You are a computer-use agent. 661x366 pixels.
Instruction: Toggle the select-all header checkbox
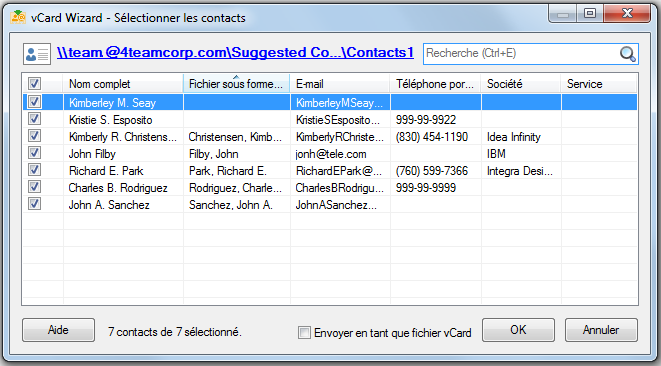tap(34, 83)
